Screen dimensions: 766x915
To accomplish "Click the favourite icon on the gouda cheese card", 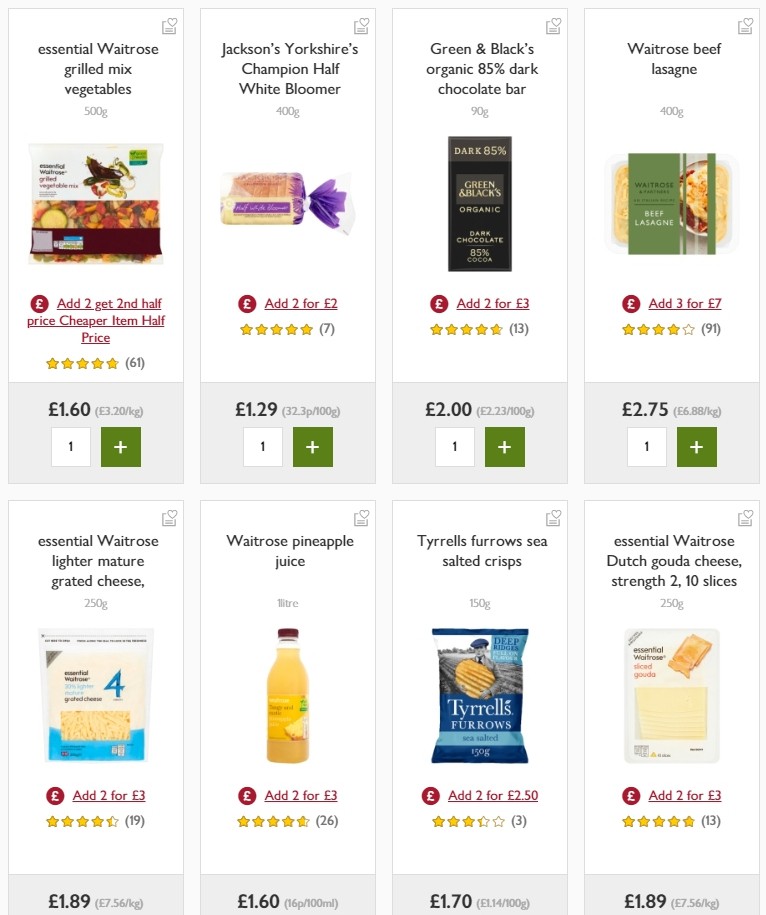I will click(x=745, y=518).
